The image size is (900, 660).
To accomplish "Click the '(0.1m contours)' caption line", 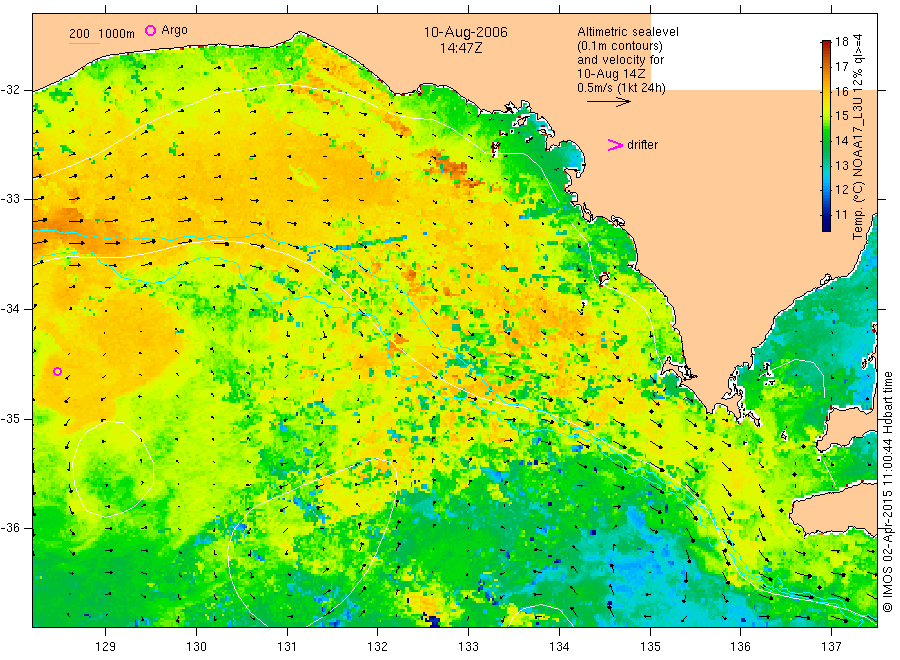I will (x=619, y=46).
